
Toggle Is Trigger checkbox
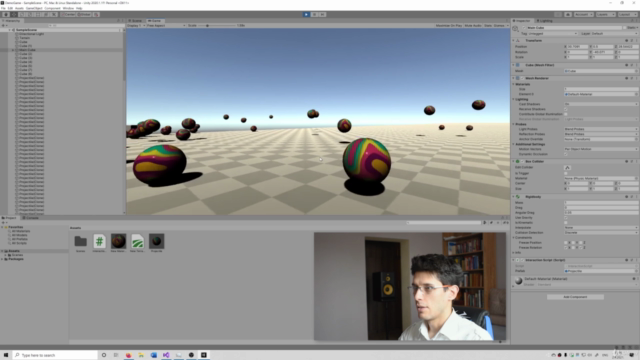[x=566, y=173]
